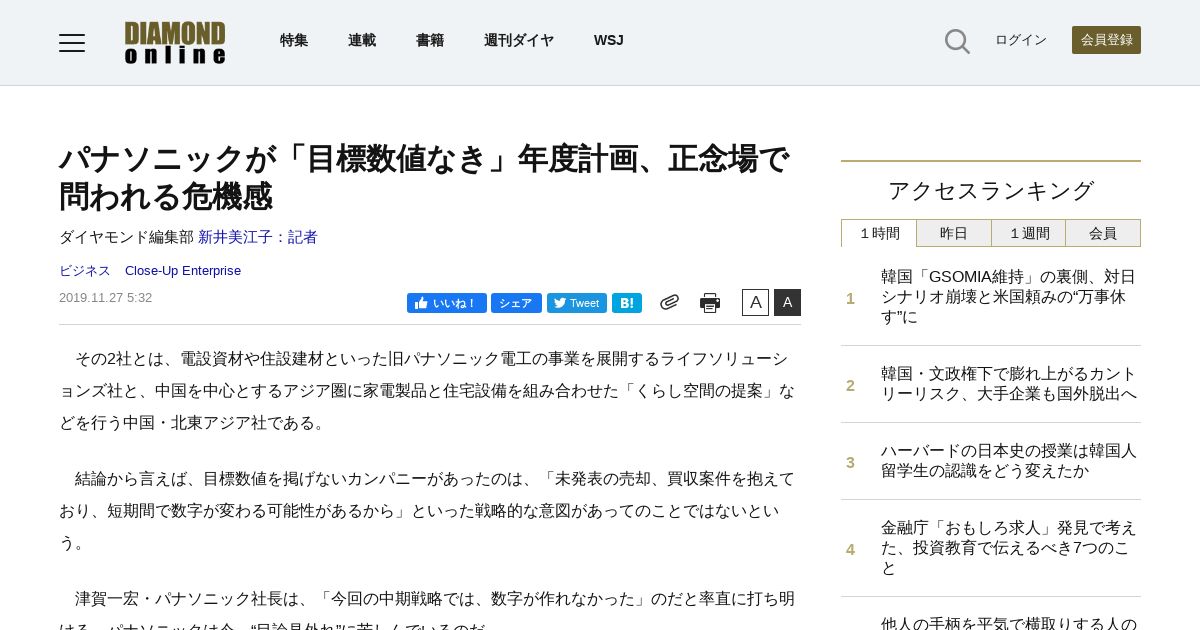Open ranking article ハーバードの日本史の授業
The image size is (1200, 630).
click(1008, 461)
